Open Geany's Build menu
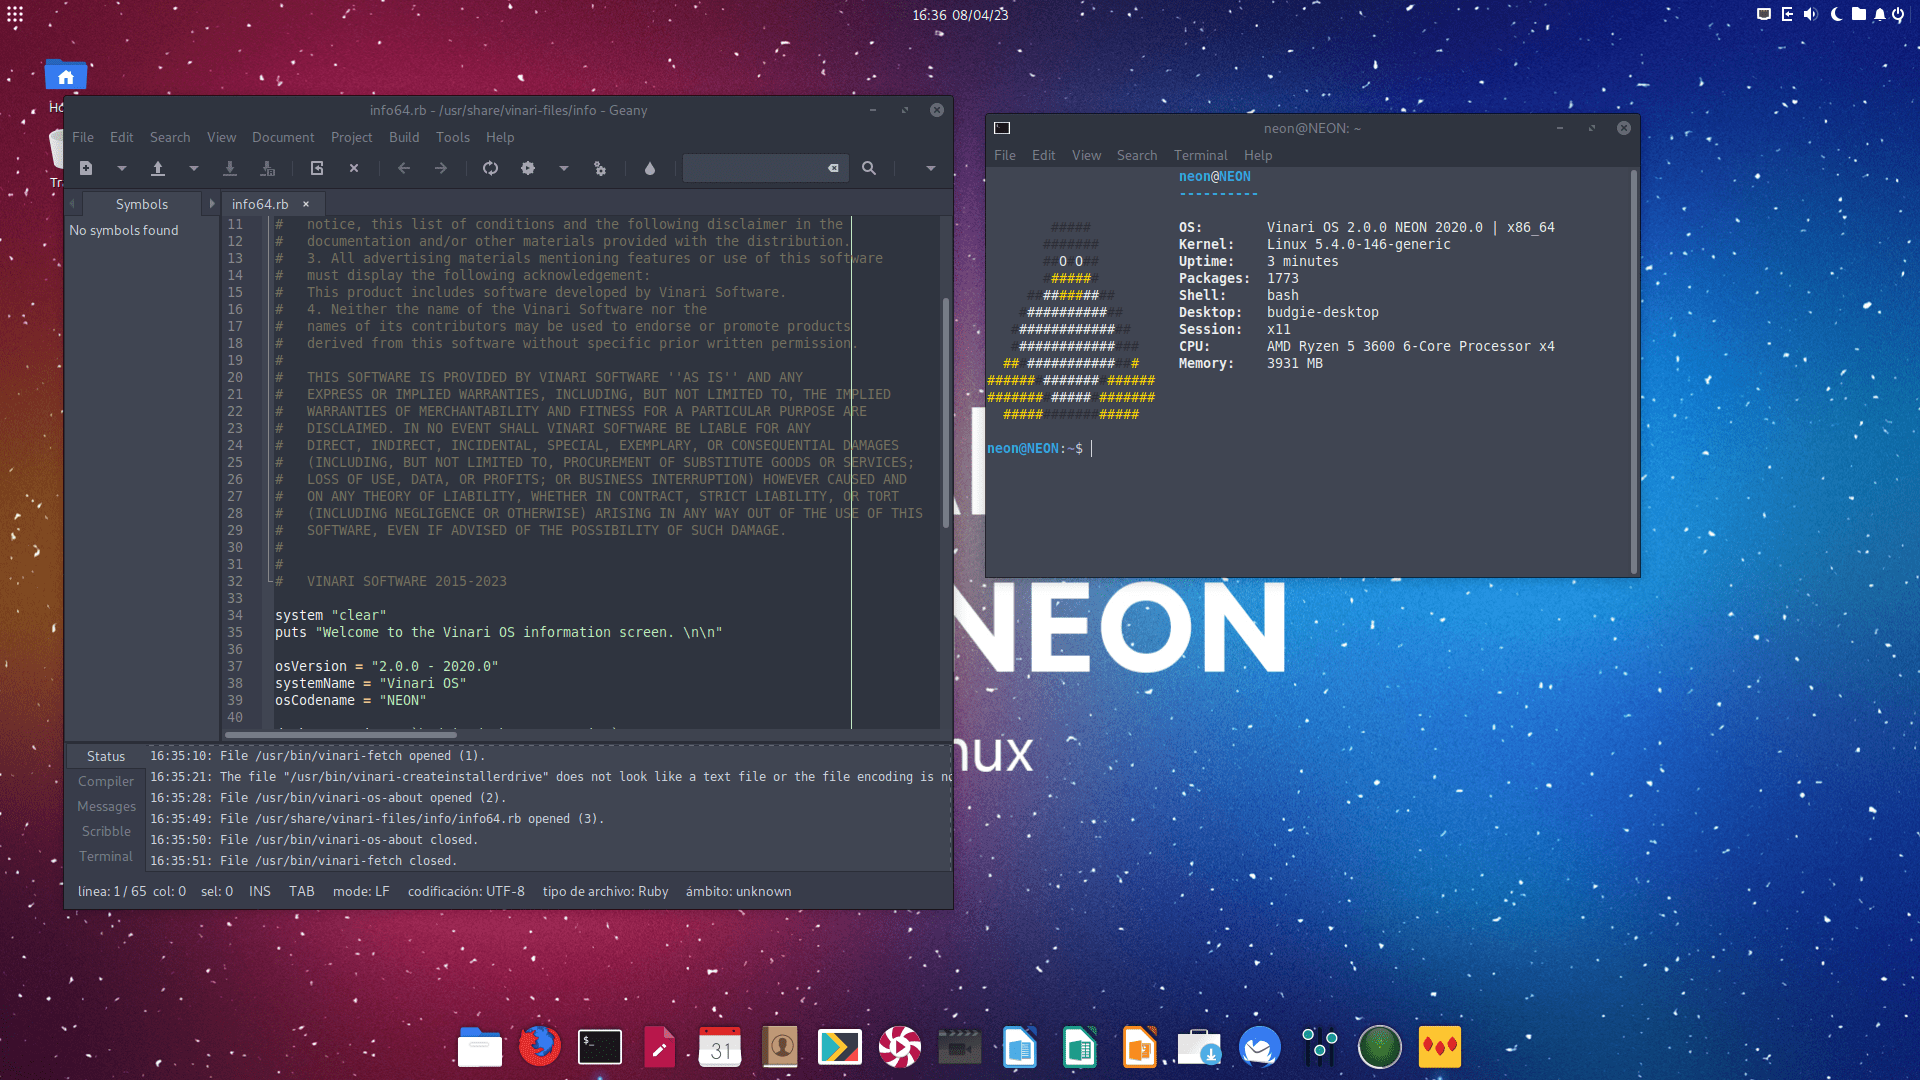 coord(404,137)
